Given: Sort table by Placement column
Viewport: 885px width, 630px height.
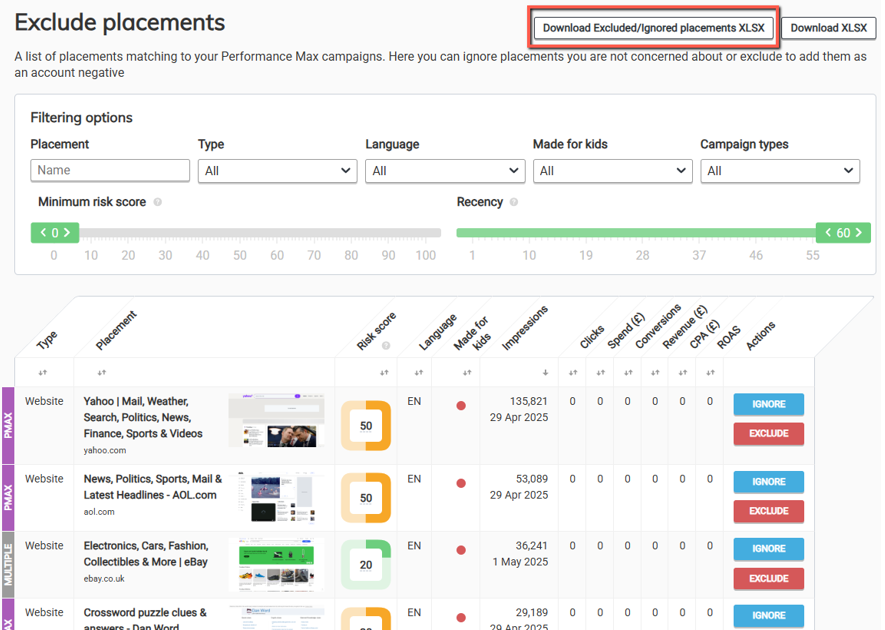Looking at the screenshot, I should click(99, 372).
